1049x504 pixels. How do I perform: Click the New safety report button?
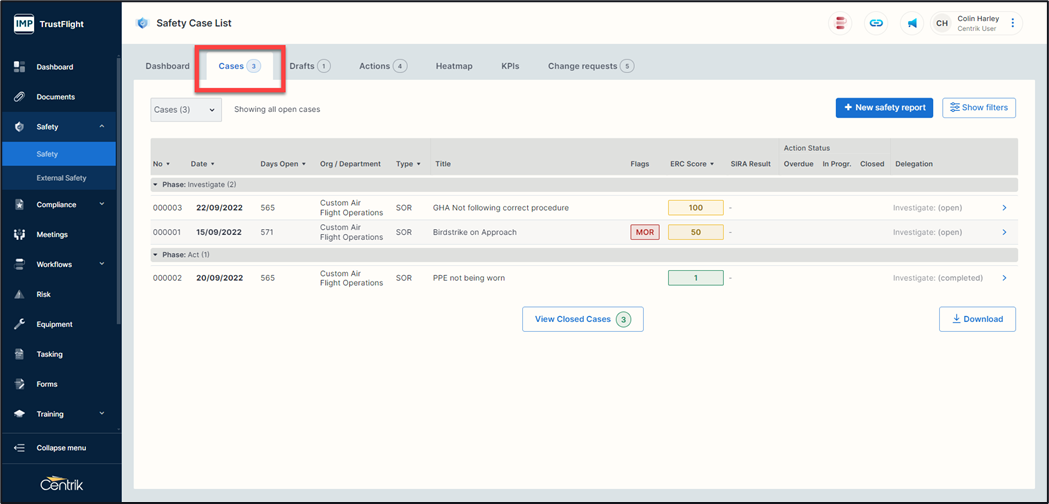[884, 108]
